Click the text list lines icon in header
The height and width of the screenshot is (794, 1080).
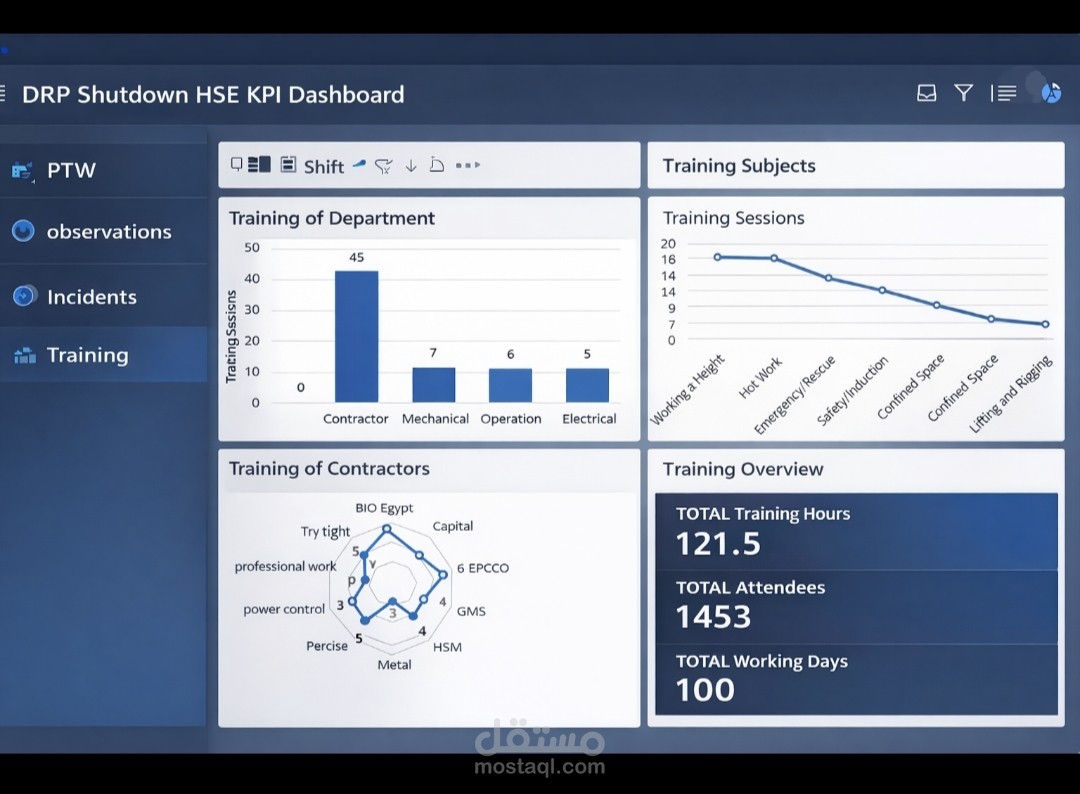[x=1003, y=93]
